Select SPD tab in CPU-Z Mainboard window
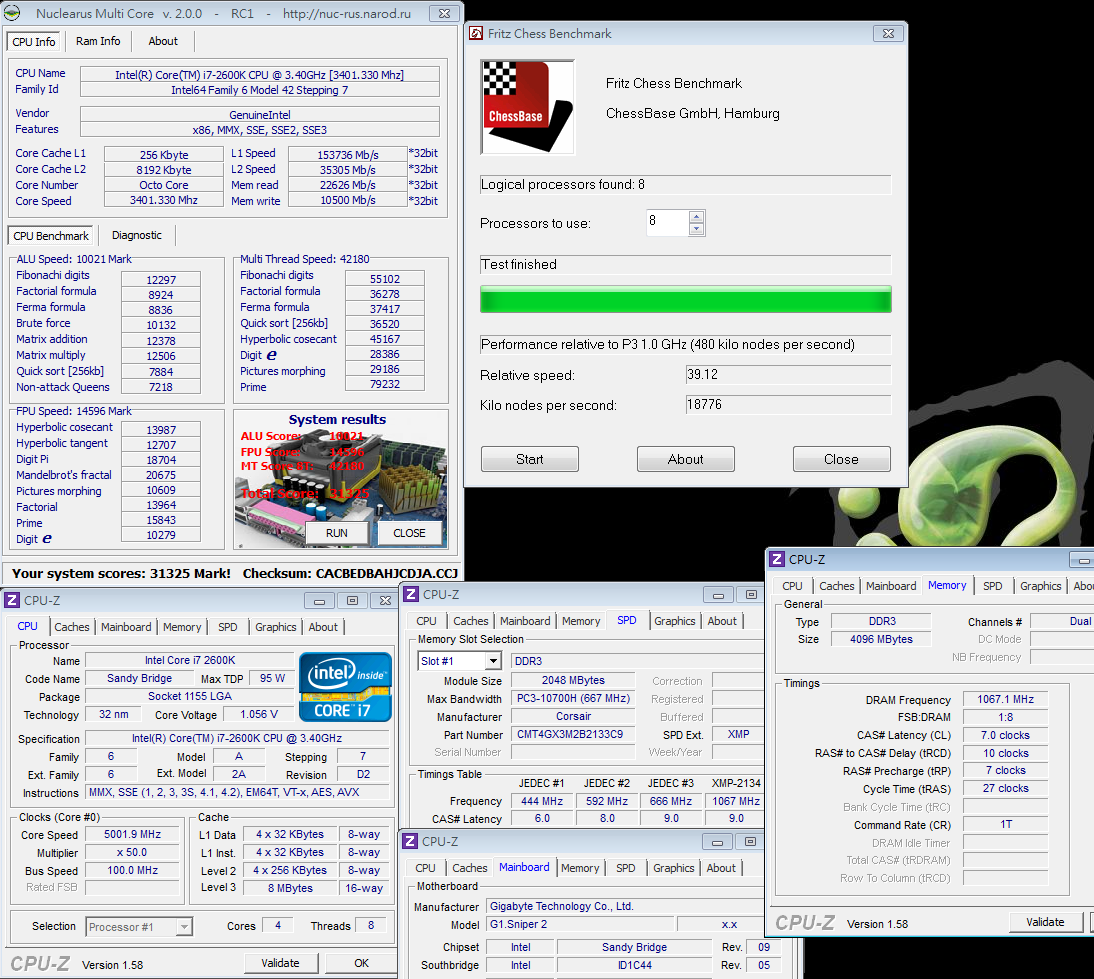 coord(626,867)
